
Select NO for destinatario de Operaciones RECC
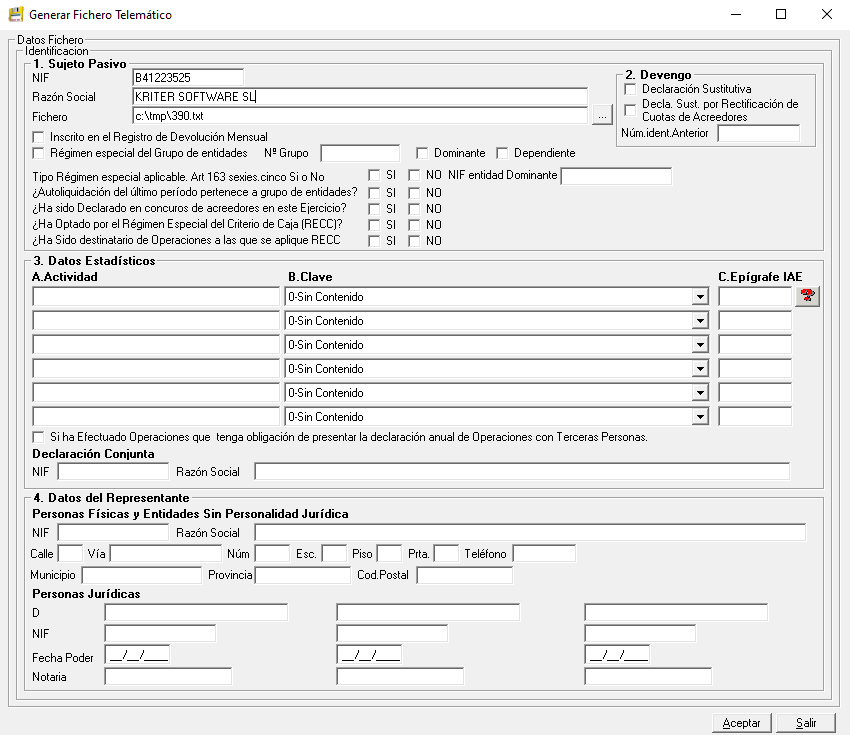[414, 241]
